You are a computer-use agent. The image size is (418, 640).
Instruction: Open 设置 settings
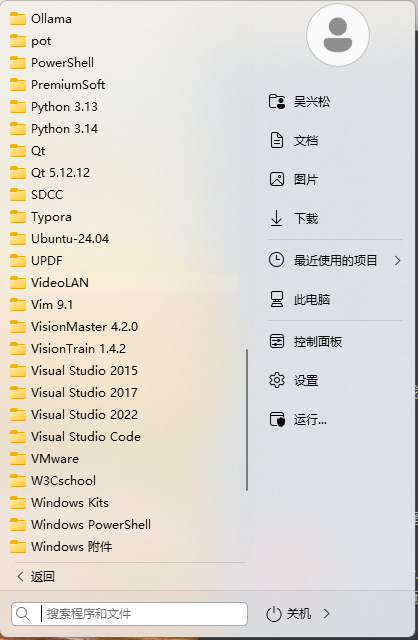click(x=294, y=380)
